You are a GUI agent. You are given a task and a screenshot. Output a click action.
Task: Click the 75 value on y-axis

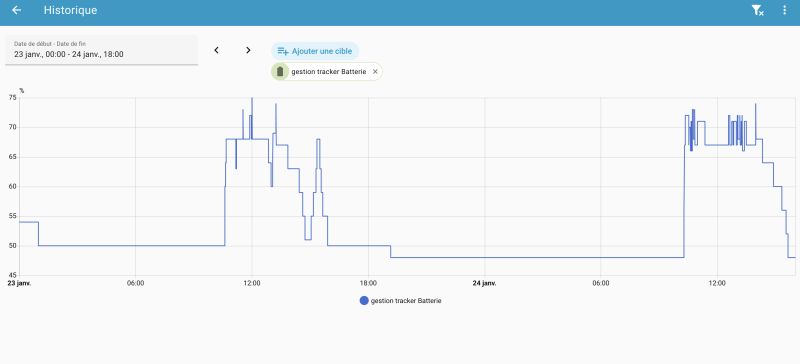point(13,98)
